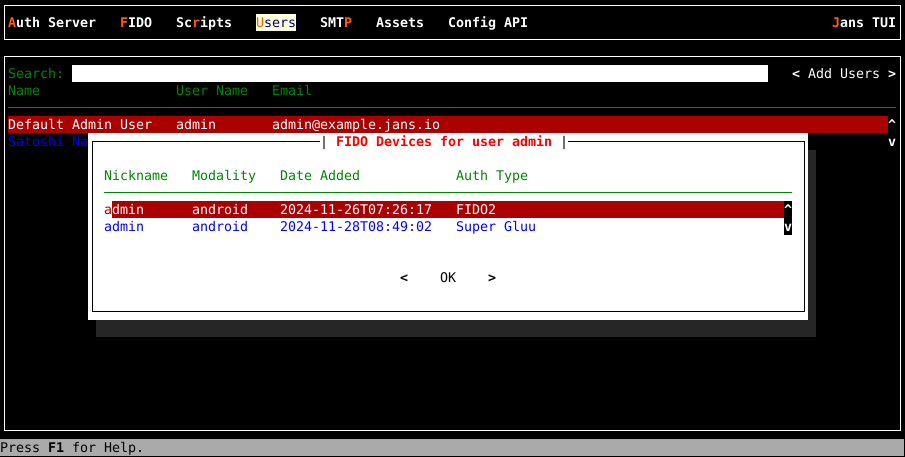
Task: Open the Auth Server menu
Action: (x=52, y=22)
